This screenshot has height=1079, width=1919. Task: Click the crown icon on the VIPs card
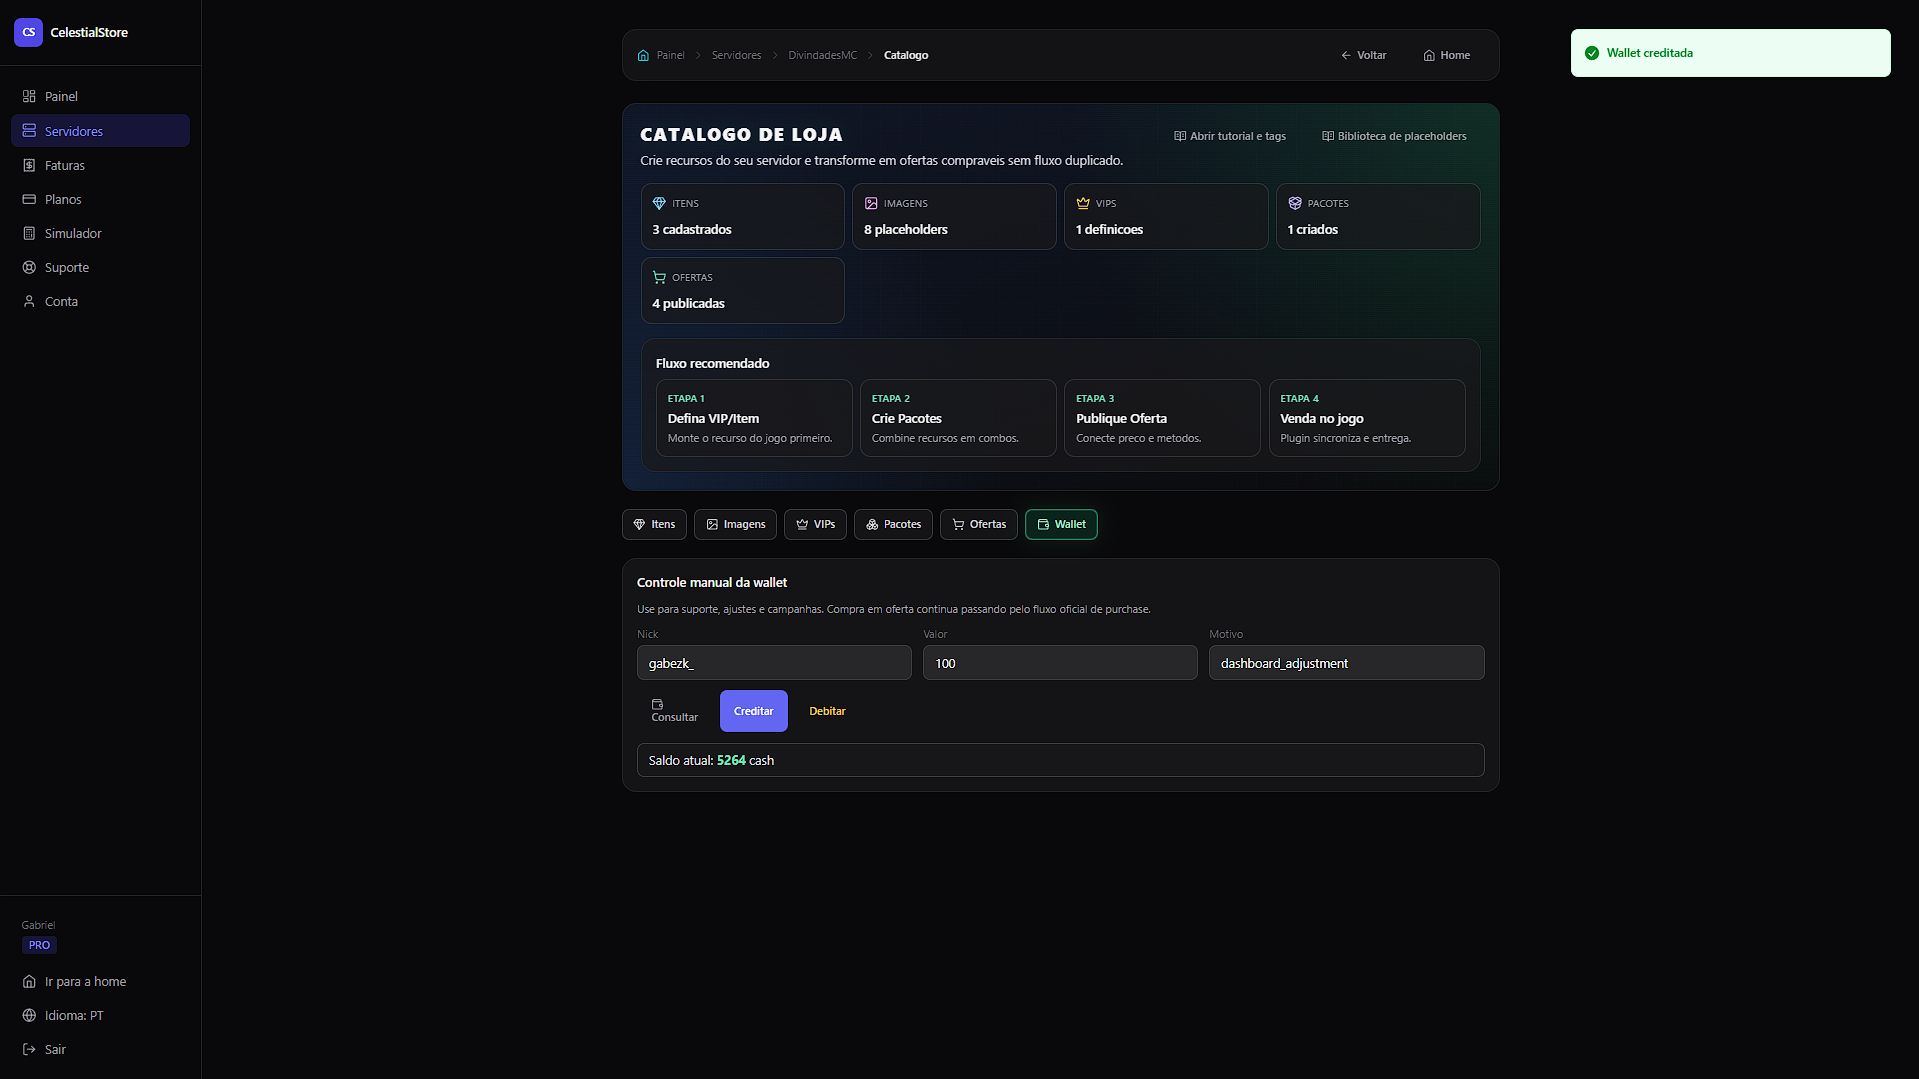[1083, 202]
